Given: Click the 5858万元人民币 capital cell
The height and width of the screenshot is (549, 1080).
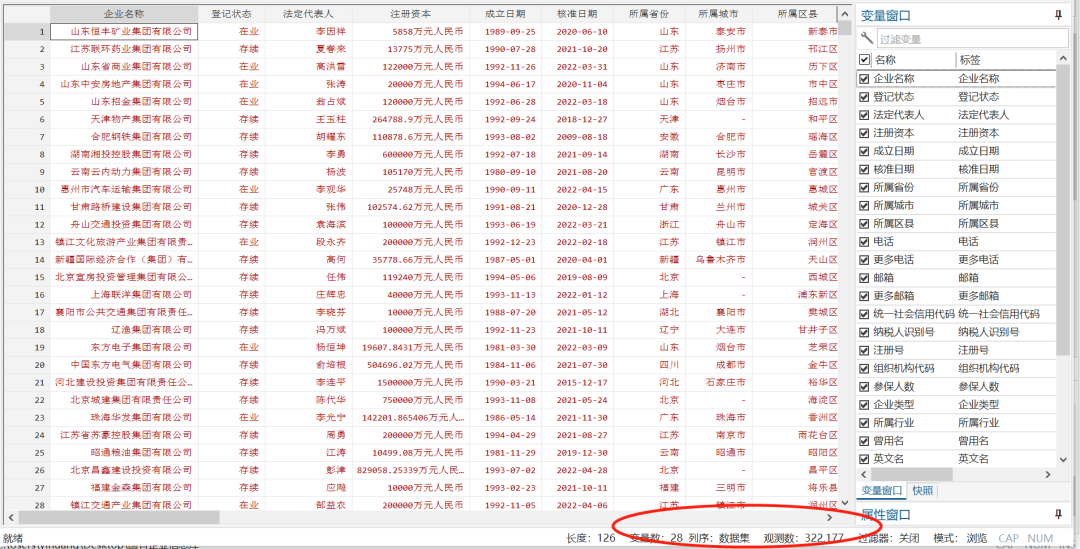Looking at the screenshot, I should [411, 32].
